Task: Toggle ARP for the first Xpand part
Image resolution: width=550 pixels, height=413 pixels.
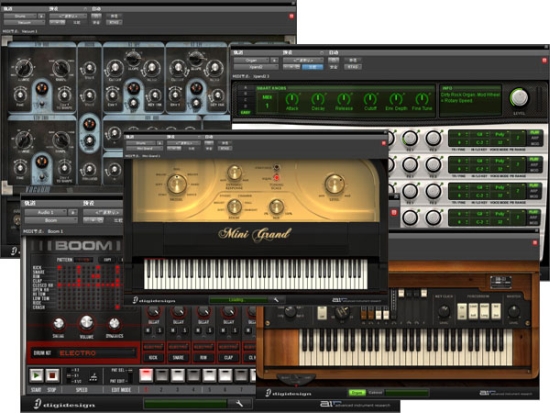Action: click(x=534, y=138)
